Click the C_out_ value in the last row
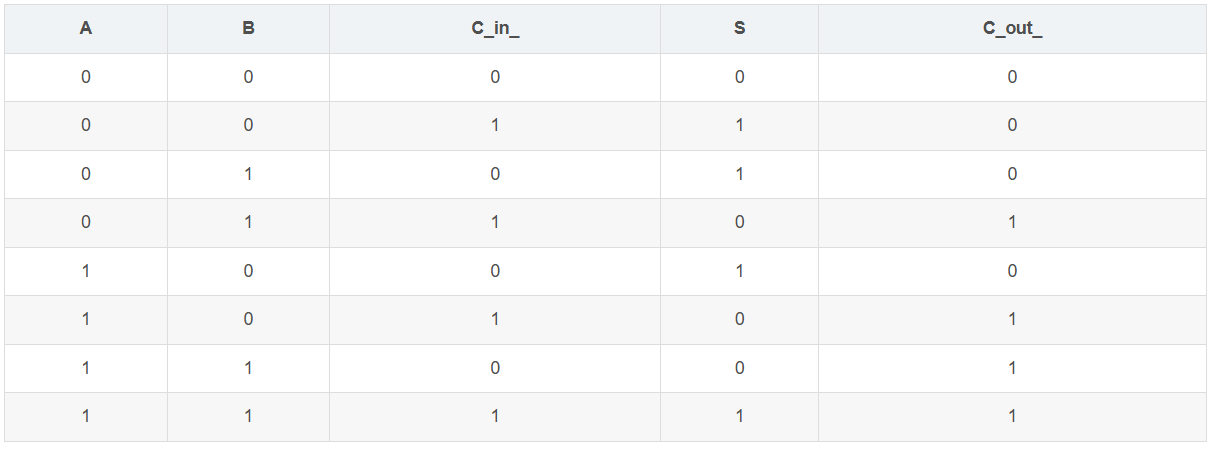 tap(1012, 416)
